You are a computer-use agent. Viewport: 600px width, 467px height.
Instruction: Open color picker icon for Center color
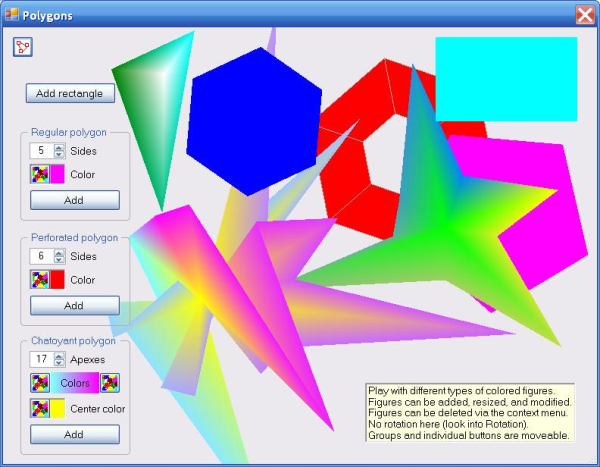pos(40,408)
